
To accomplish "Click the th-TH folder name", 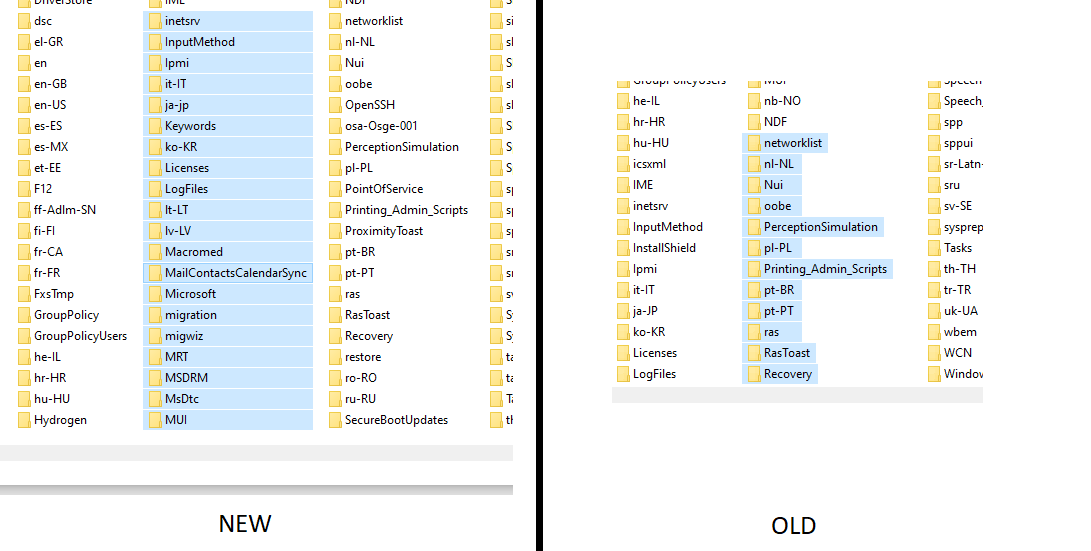I will click(959, 269).
